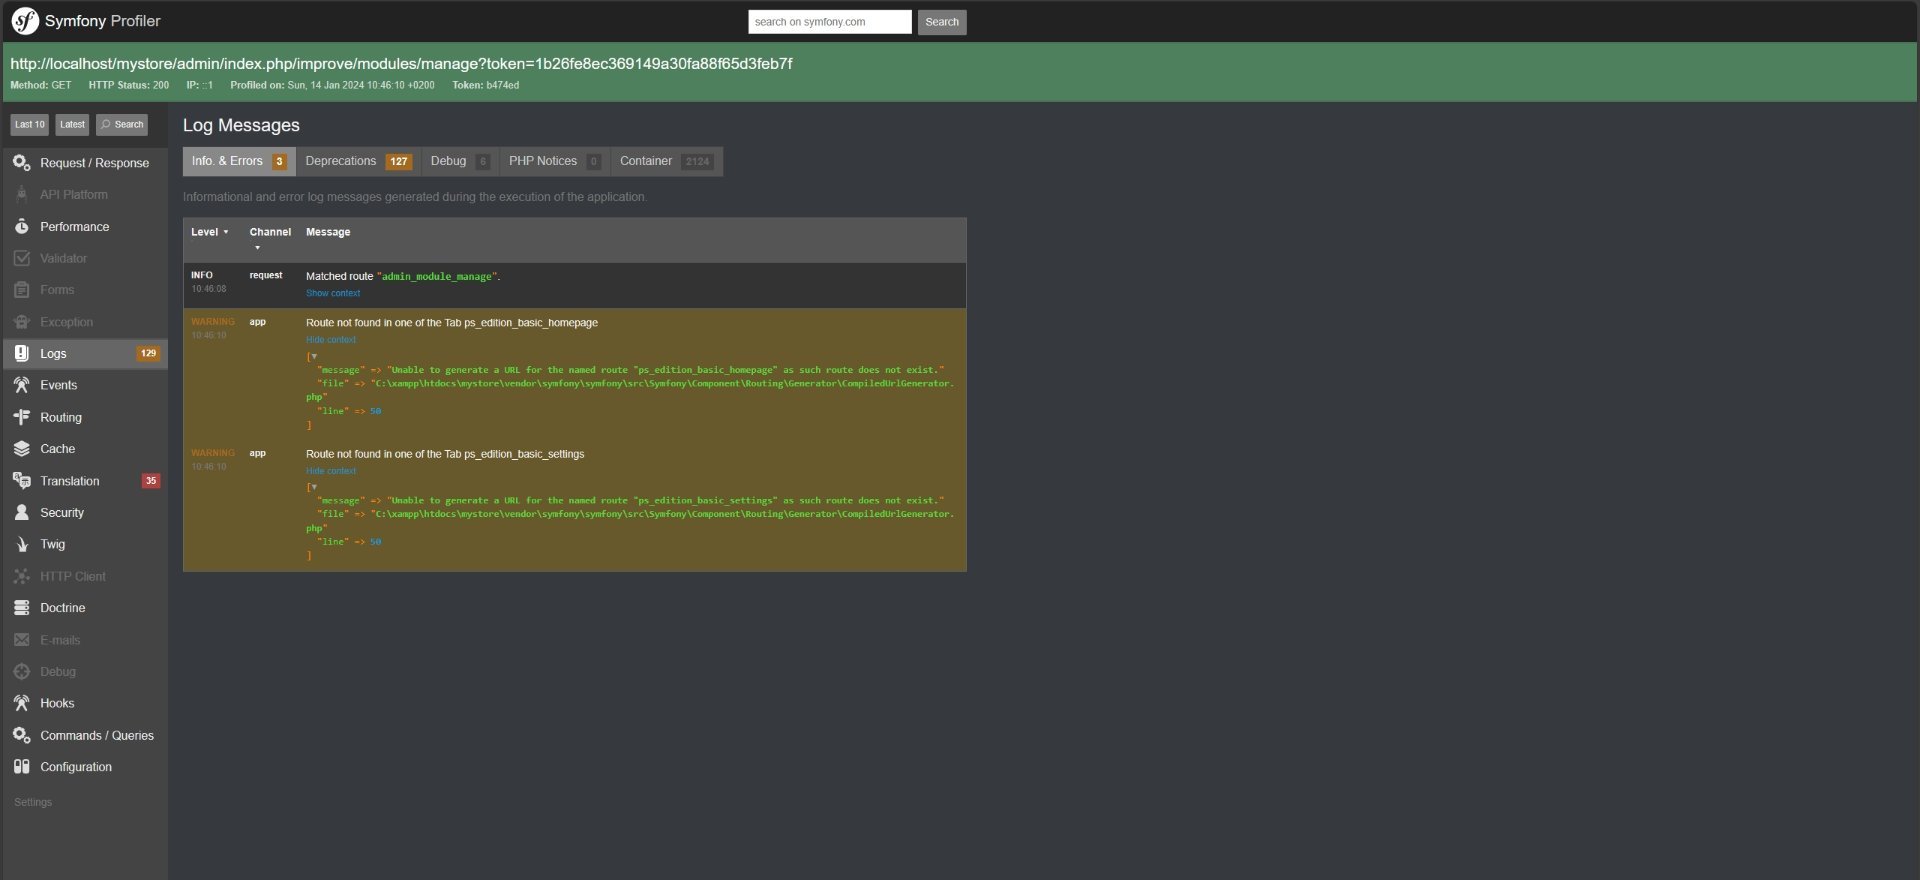
Task: Click the Hooks icon in sidebar
Action: [x=21, y=703]
